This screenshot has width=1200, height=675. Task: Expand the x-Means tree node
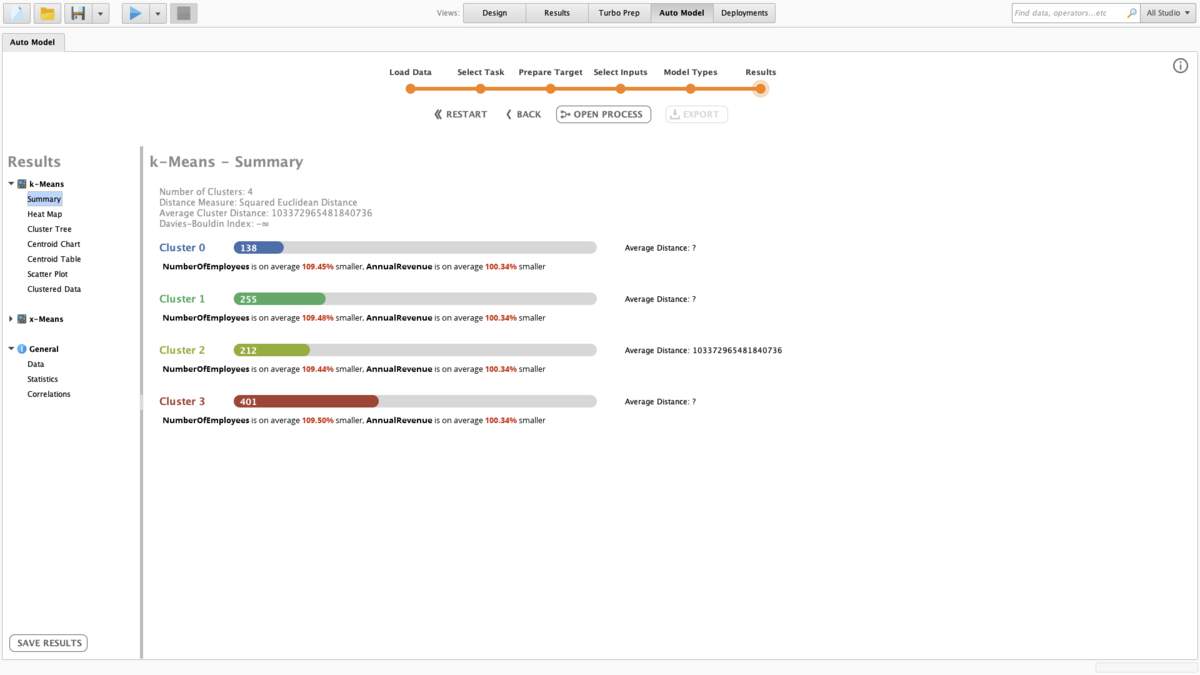coord(11,319)
